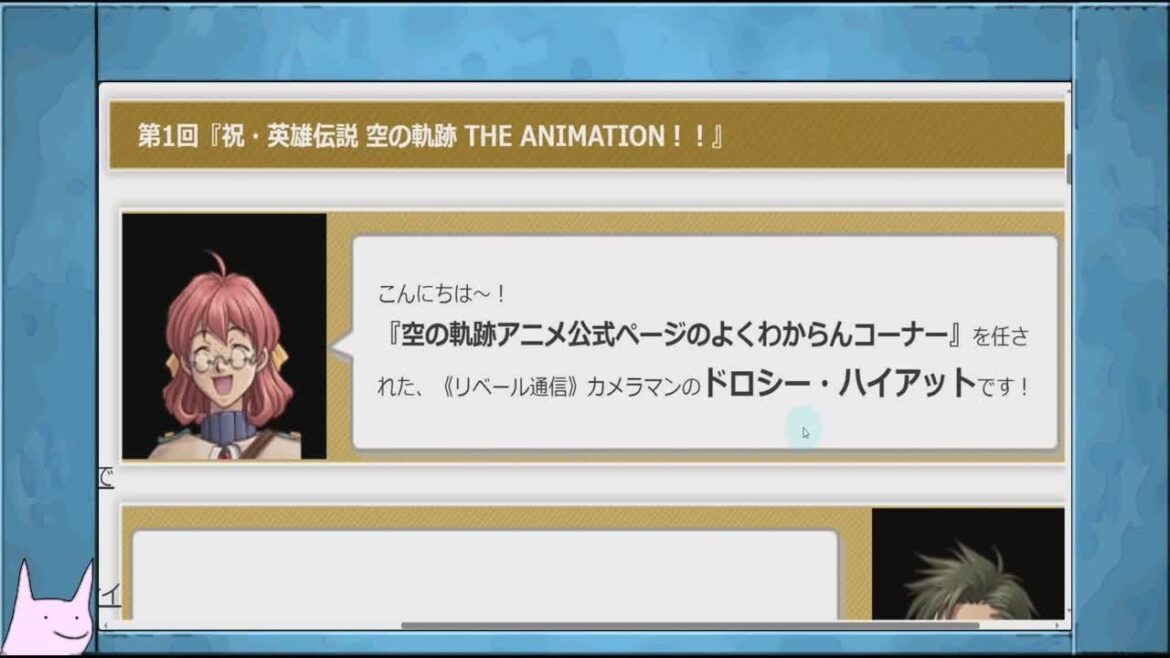The width and height of the screenshot is (1170, 658).
Task: Click vertical scrollbar track below the thumb
Action: coord(1069,395)
